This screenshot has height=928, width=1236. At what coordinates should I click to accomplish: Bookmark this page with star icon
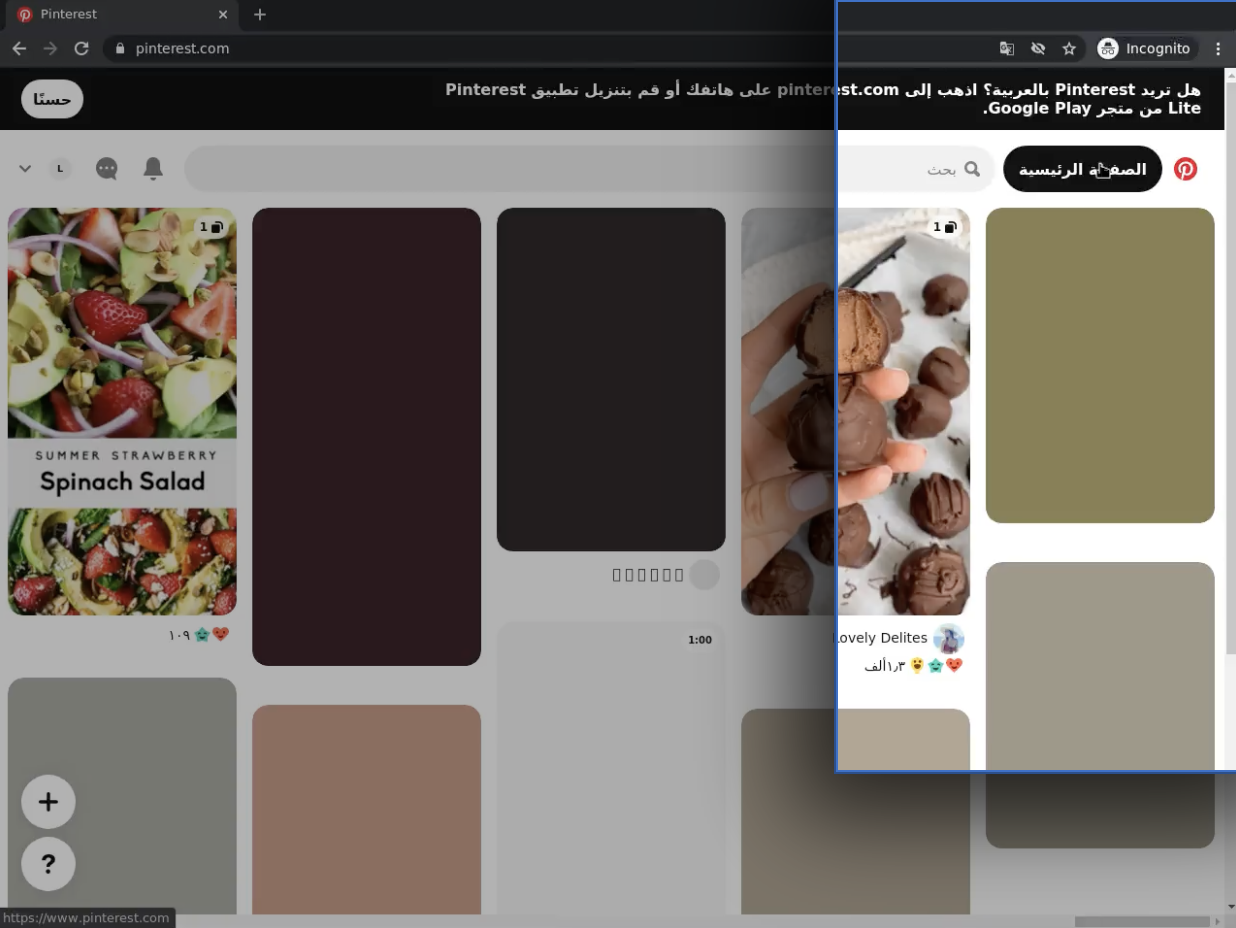1069,48
